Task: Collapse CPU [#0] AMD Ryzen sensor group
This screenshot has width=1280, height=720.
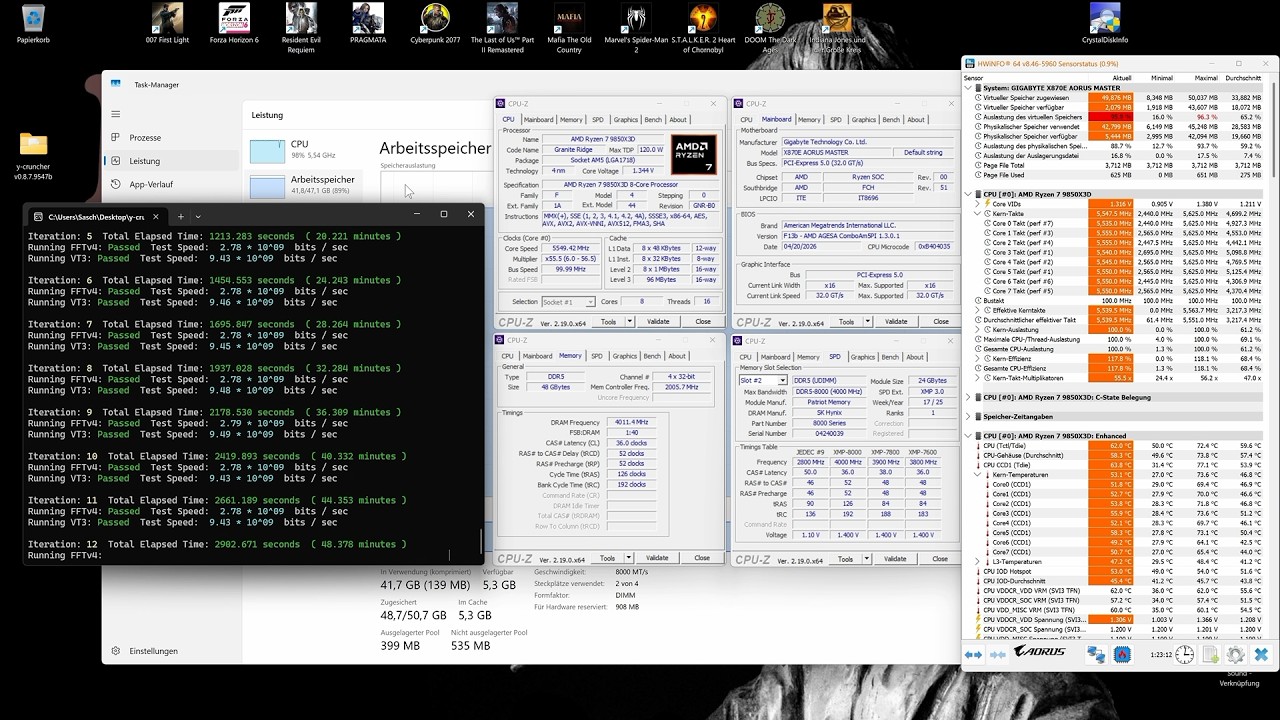Action: [968, 194]
